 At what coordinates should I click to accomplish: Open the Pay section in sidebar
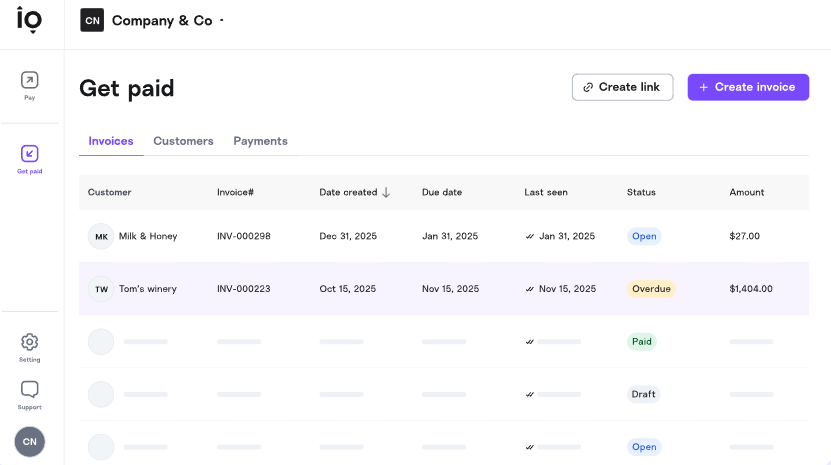(x=29, y=85)
